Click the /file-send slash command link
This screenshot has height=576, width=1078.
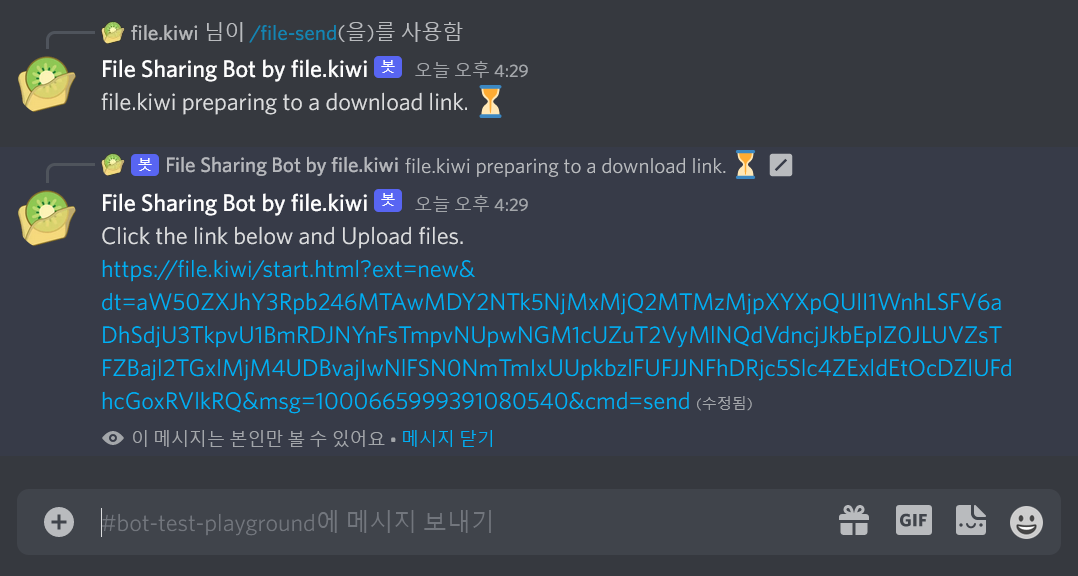click(x=294, y=32)
